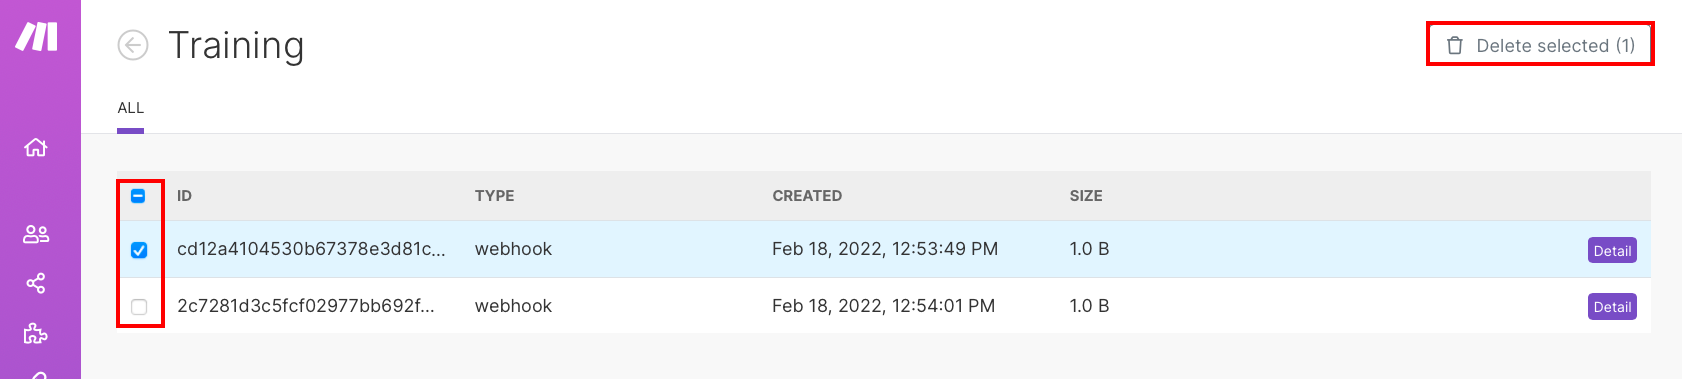
Task: Click the ID column header
Action: (x=184, y=196)
